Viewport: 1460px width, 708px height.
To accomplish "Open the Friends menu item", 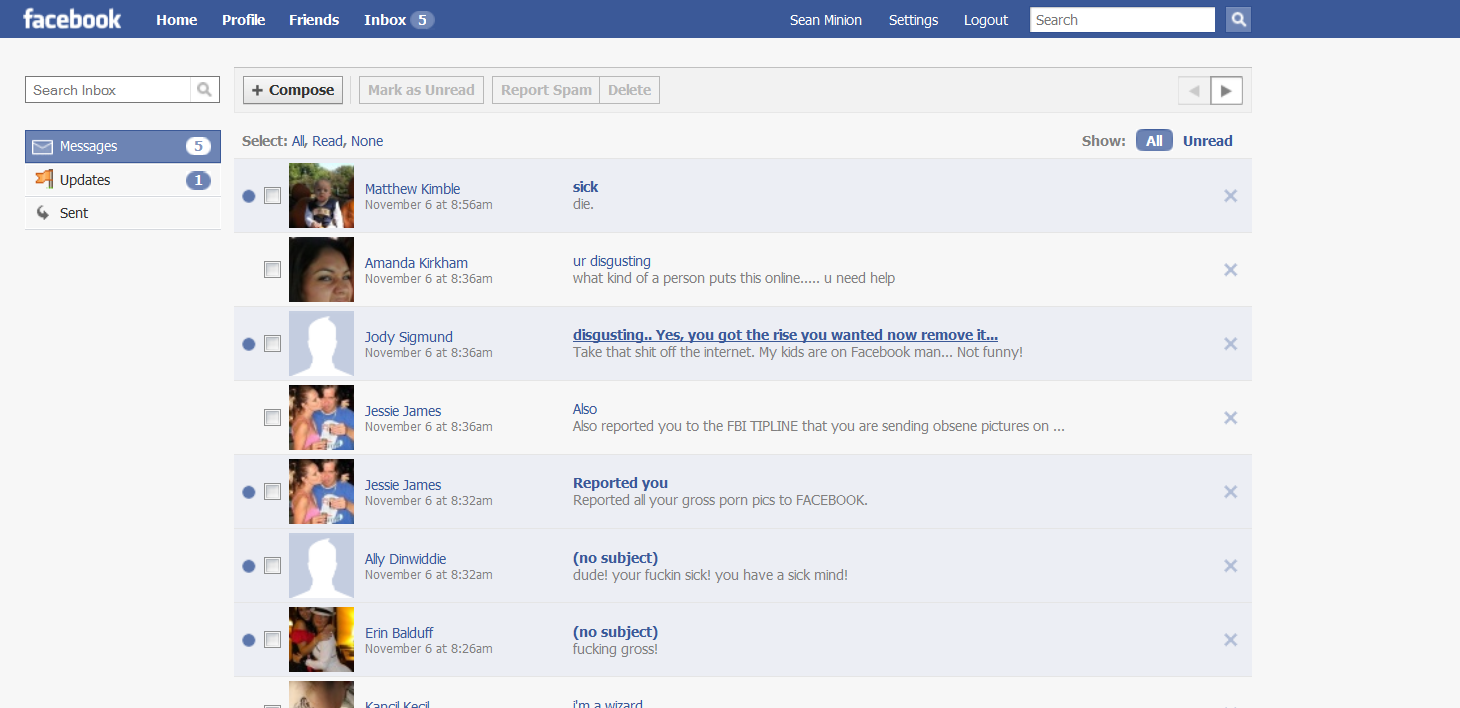I will click(314, 20).
